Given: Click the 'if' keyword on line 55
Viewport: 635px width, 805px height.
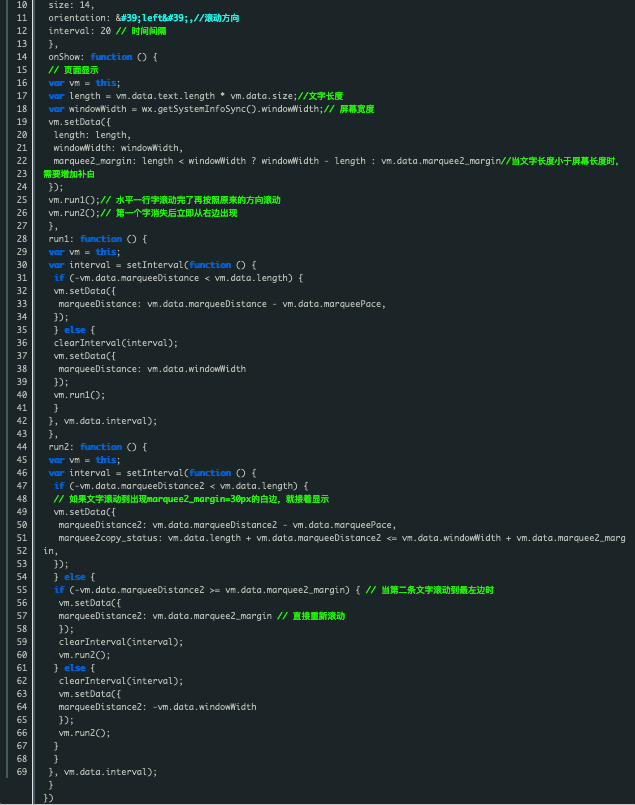Looking at the screenshot, I should (59, 590).
